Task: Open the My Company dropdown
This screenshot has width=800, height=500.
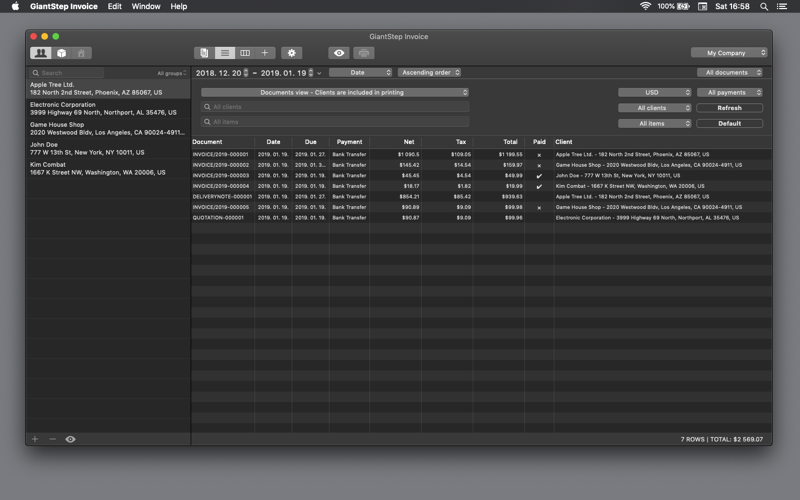Action: point(729,53)
